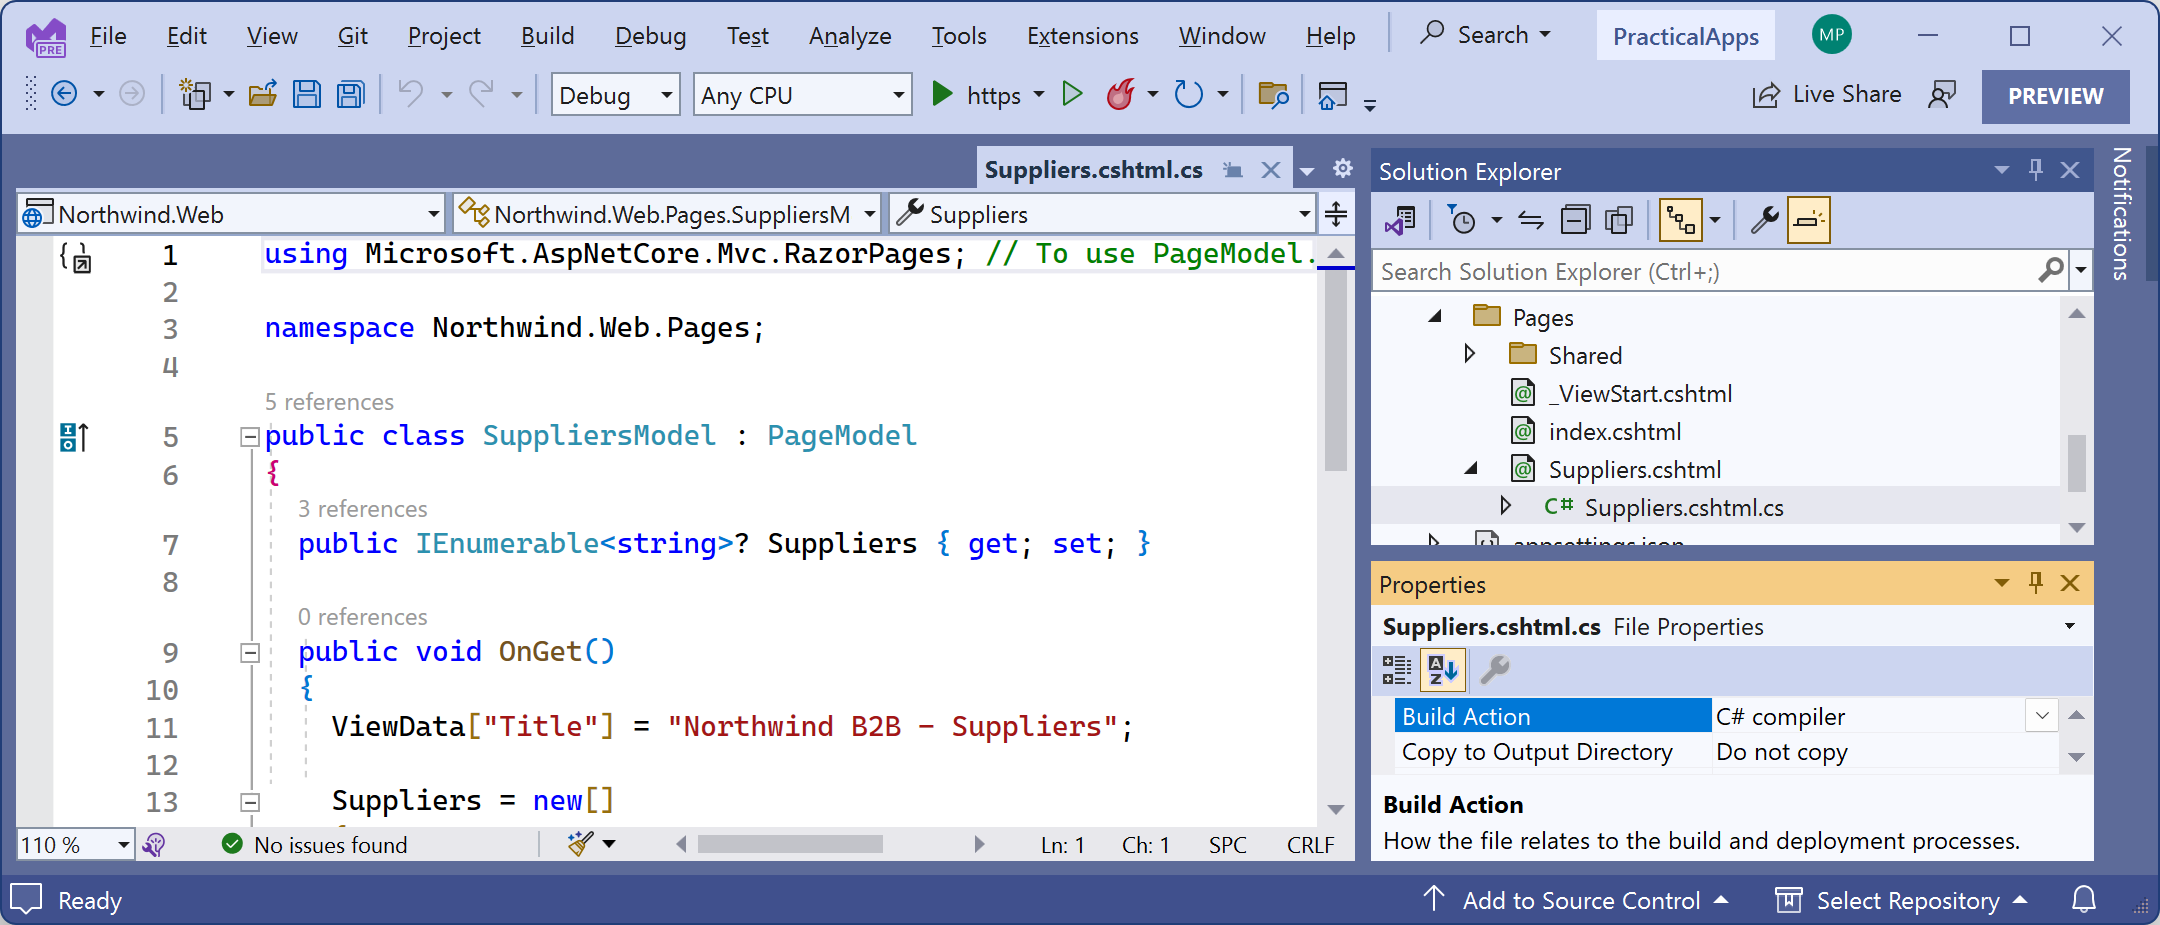The image size is (2160, 925).
Task: Toggle auto-hide pin on Properties panel
Action: coord(2036,583)
